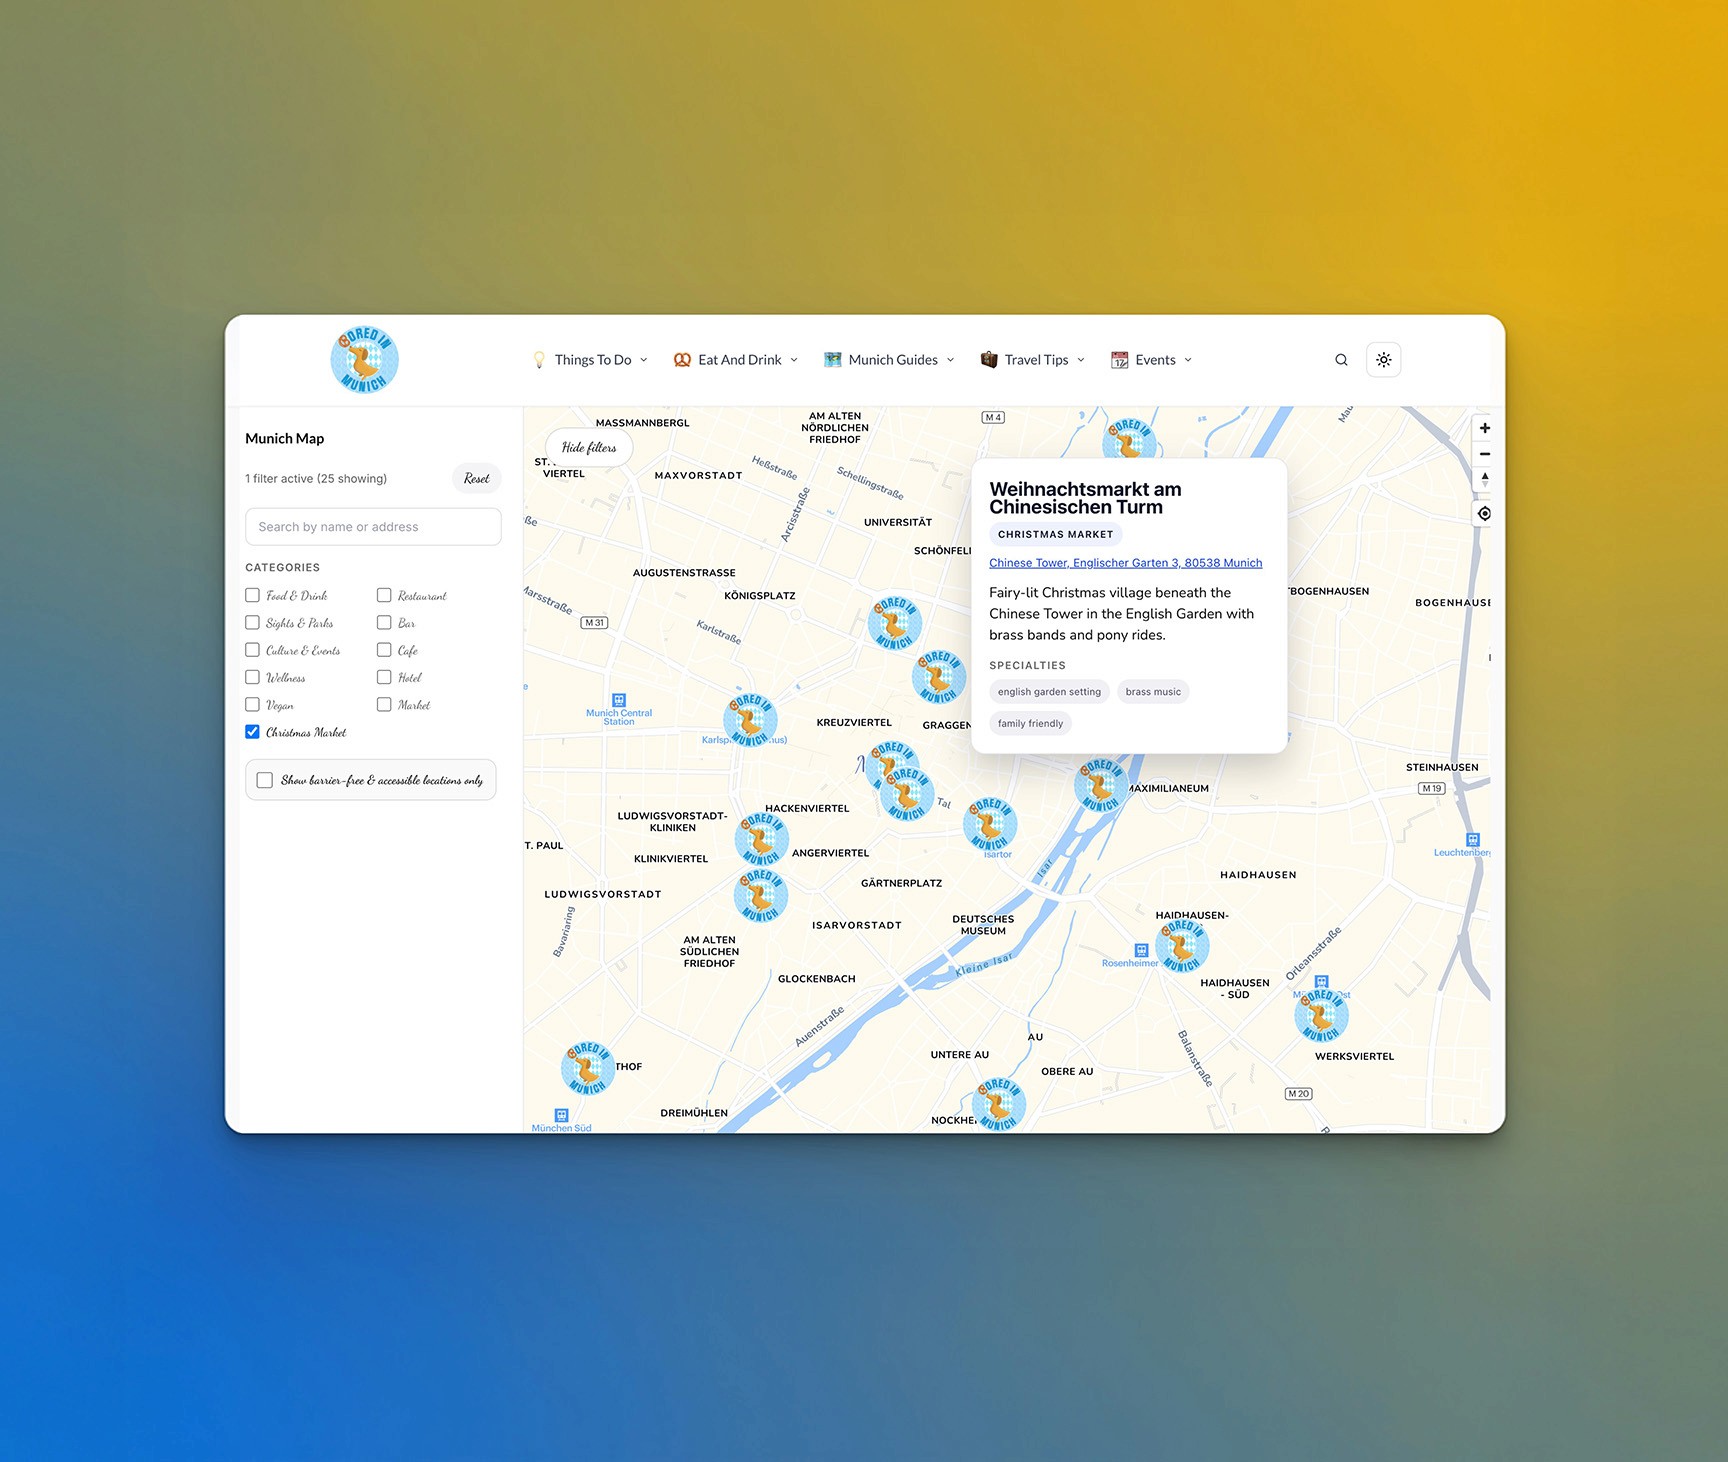Screen dimensions: 1728x1462
Task: Select the marker below Klinikviertel label
Action: (761, 895)
